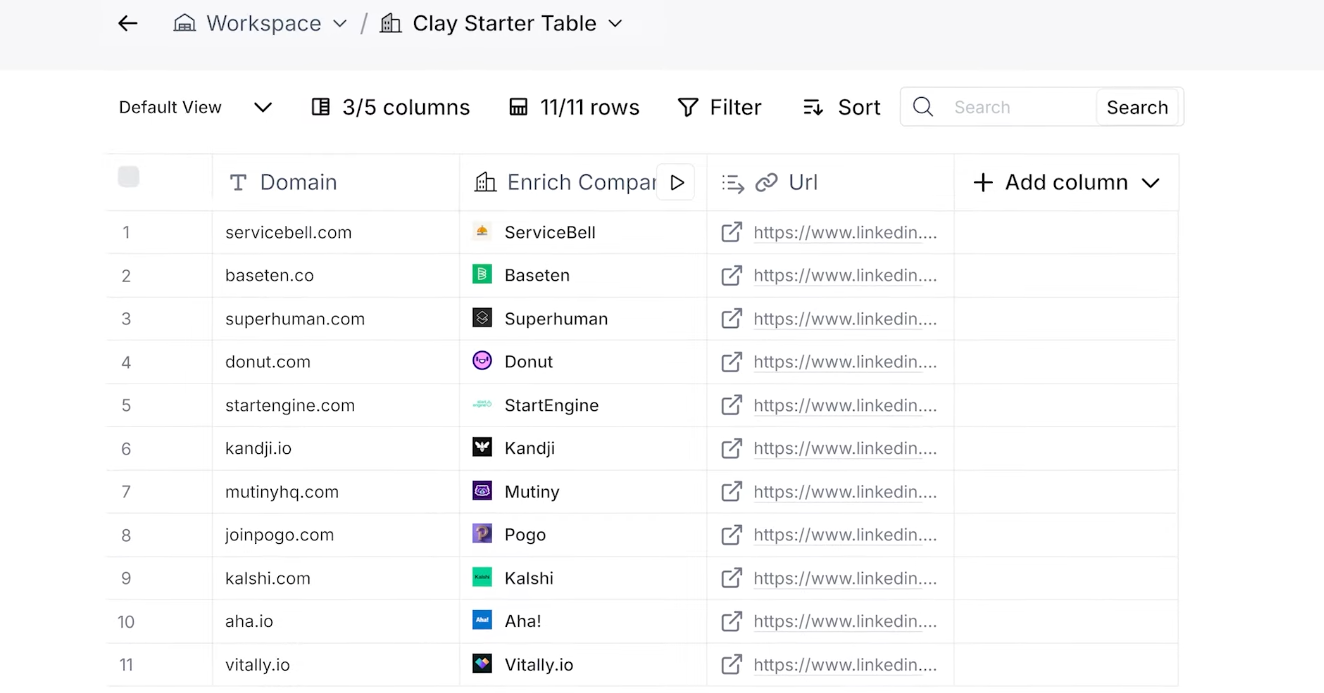Select the Superhuman company name cell
This screenshot has height=693, width=1324.
pyautogui.click(x=583, y=318)
